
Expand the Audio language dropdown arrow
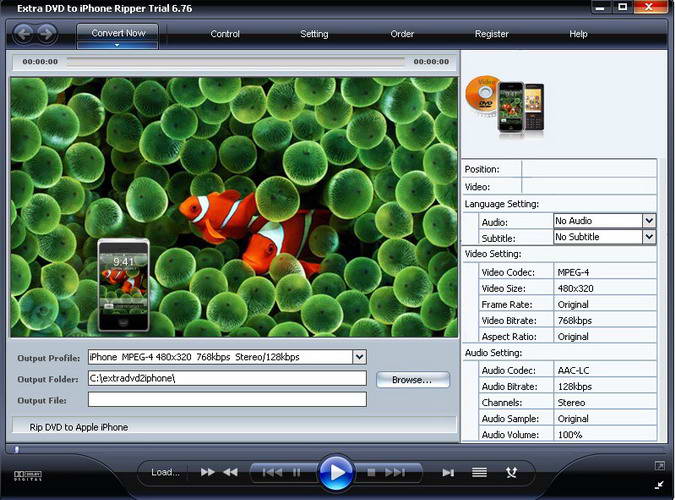tap(649, 221)
